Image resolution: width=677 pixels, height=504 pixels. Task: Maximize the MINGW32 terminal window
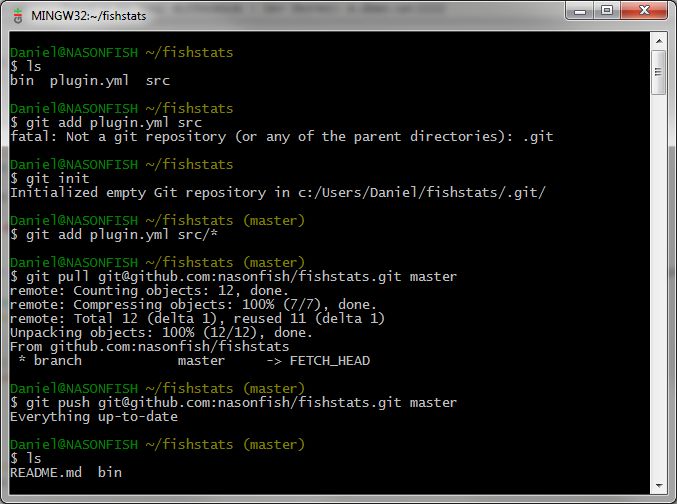(x=607, y=11)
